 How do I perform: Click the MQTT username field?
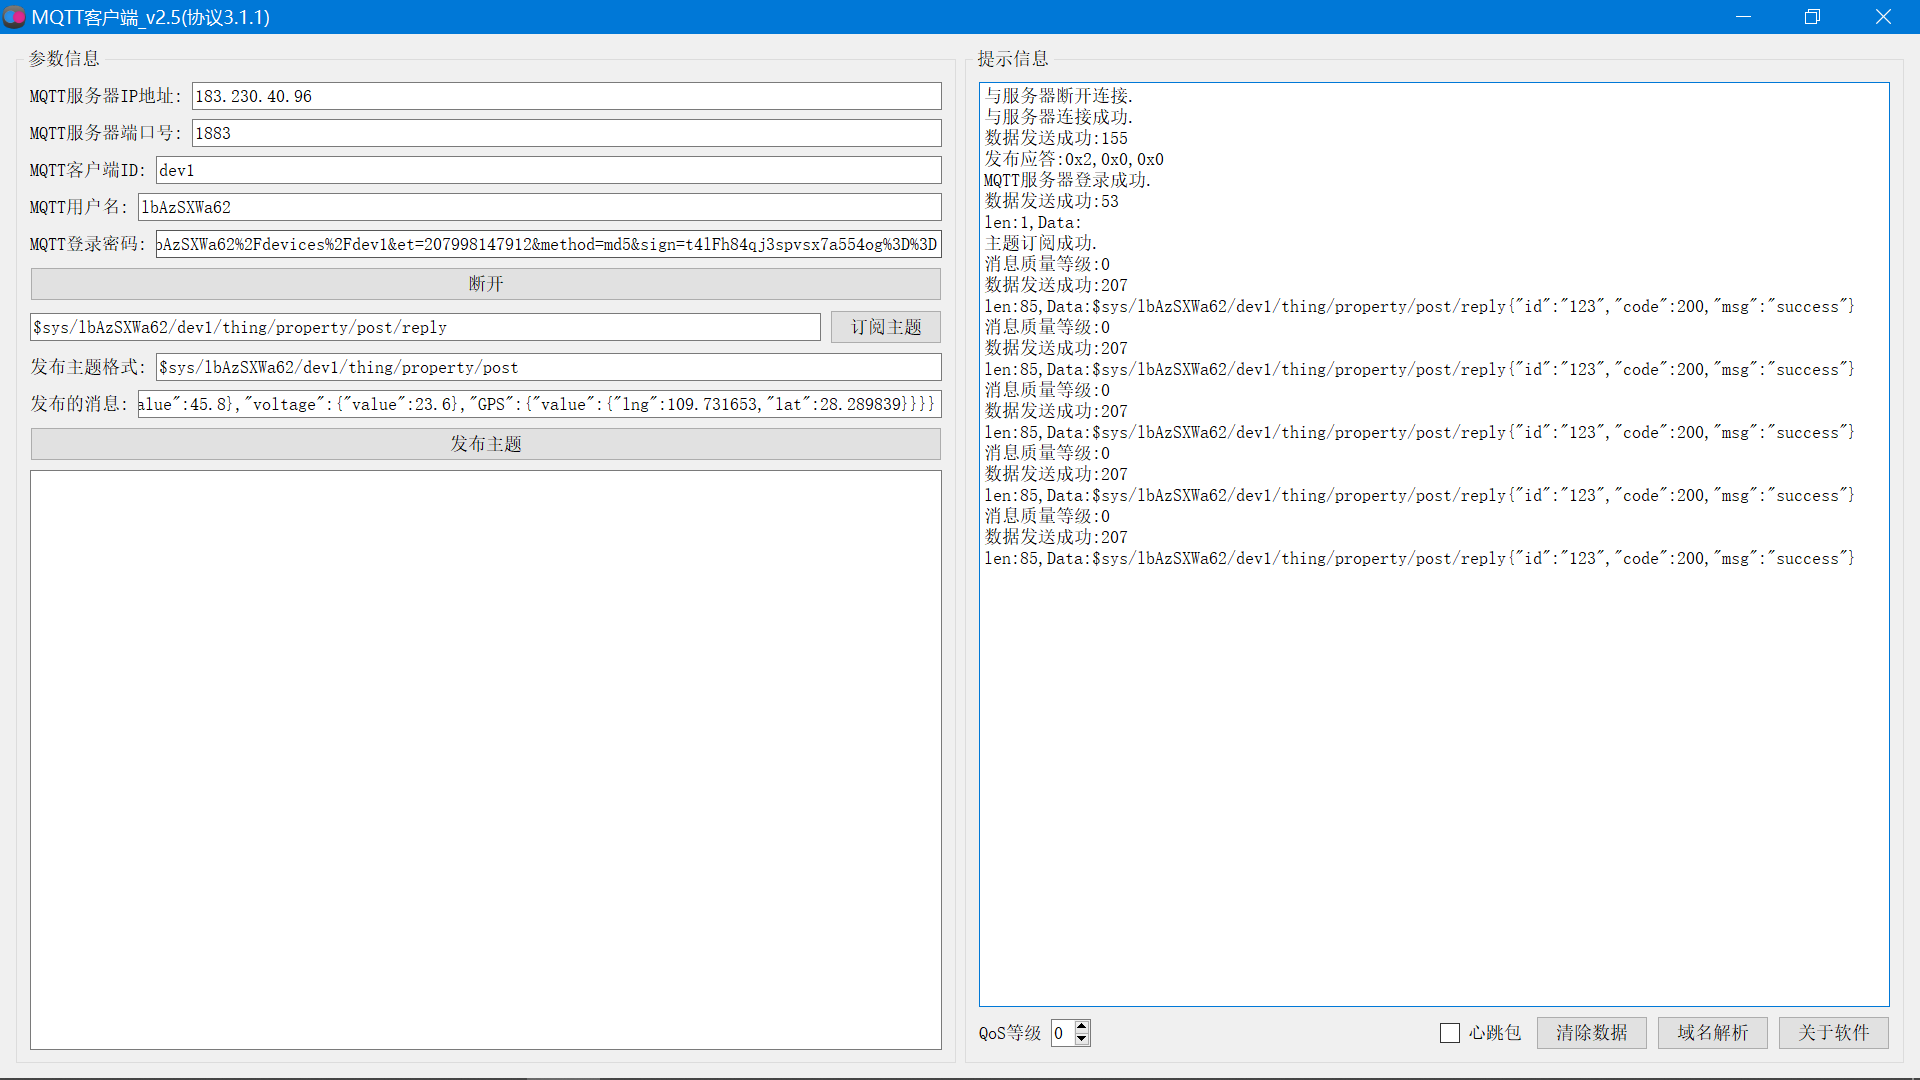click(539, 207)
